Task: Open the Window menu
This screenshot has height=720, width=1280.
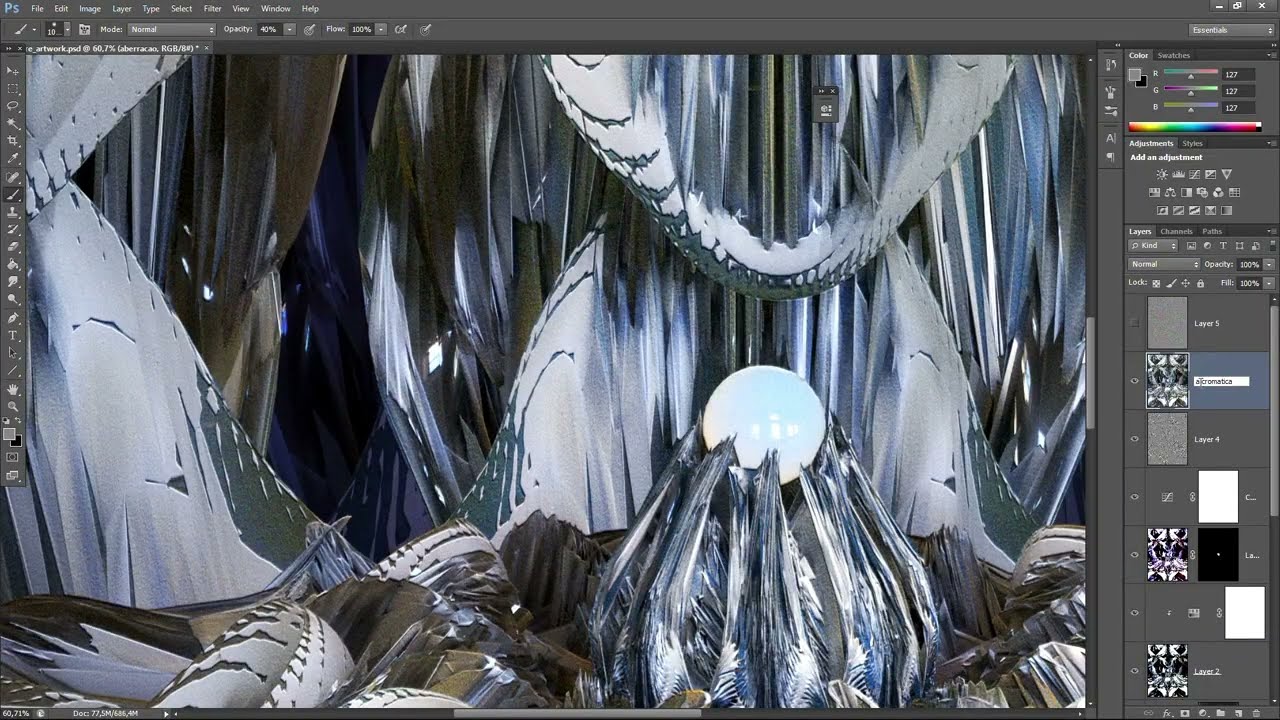Action: pos(276,8)
